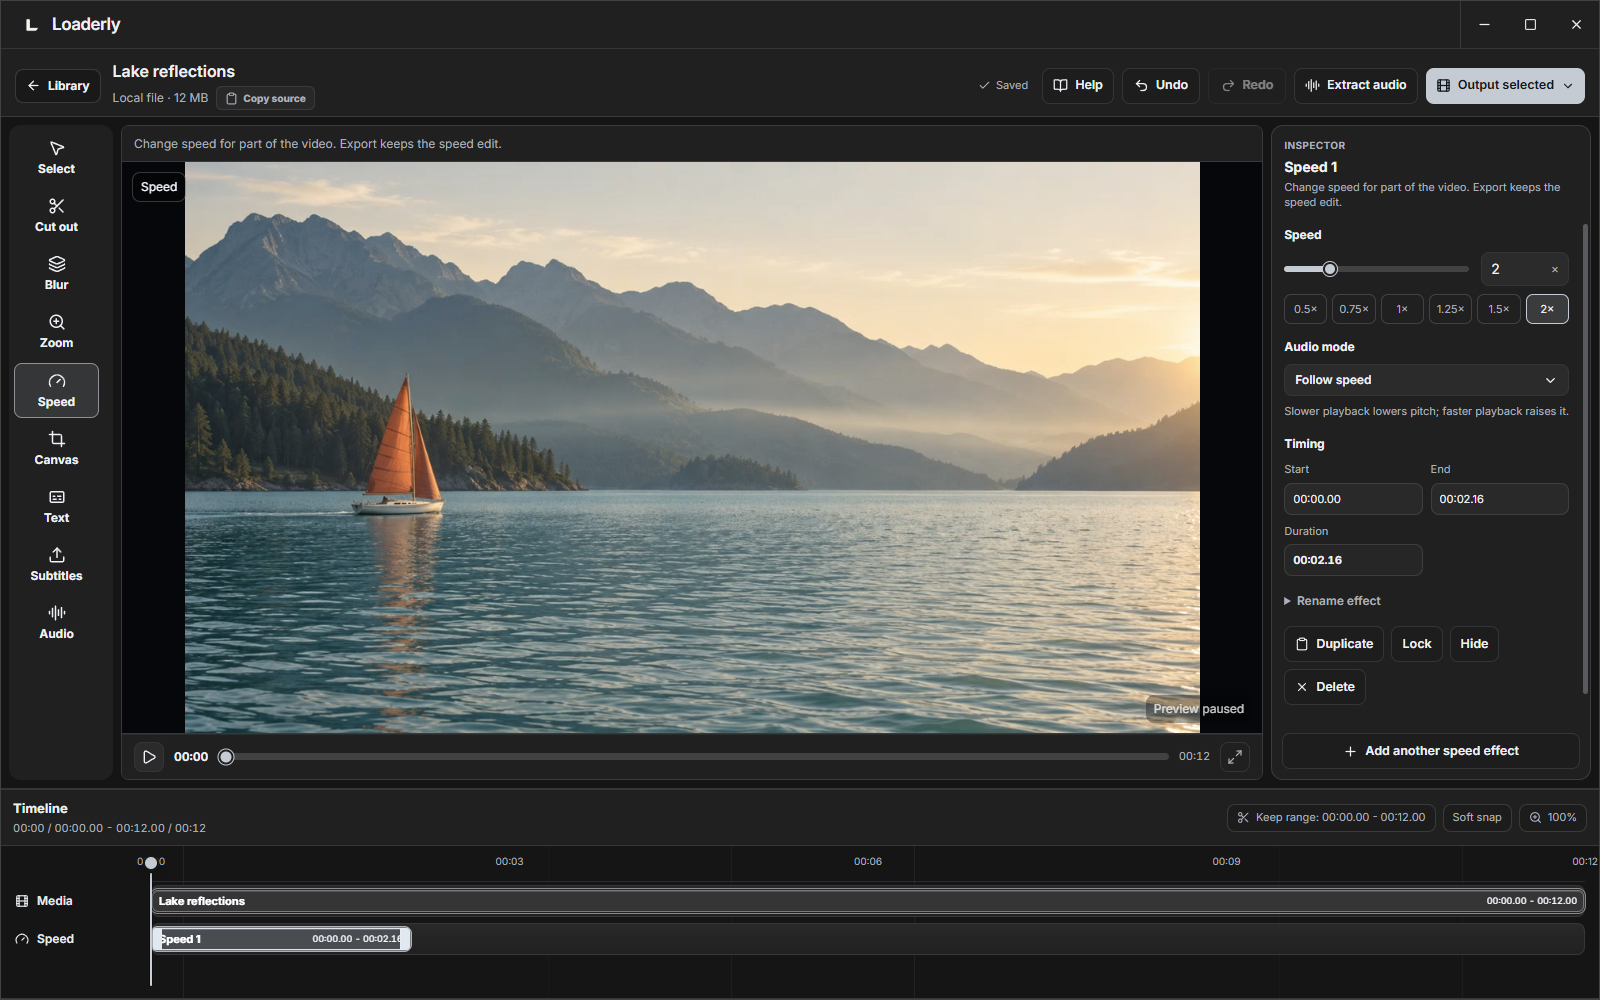Choose the Blur tool in sidebar
The image size is (1600, 1000).
click(56, 273)
